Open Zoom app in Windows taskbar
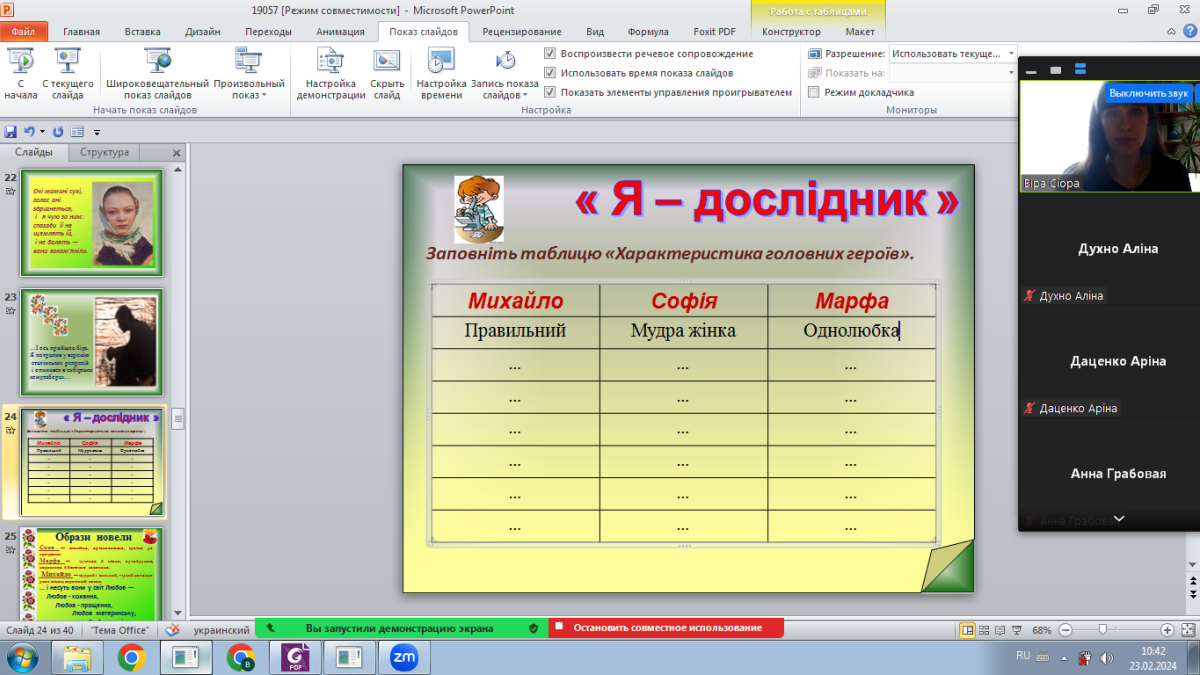The height and width of the screenshot is (675, 1200). tap(403, 656)
